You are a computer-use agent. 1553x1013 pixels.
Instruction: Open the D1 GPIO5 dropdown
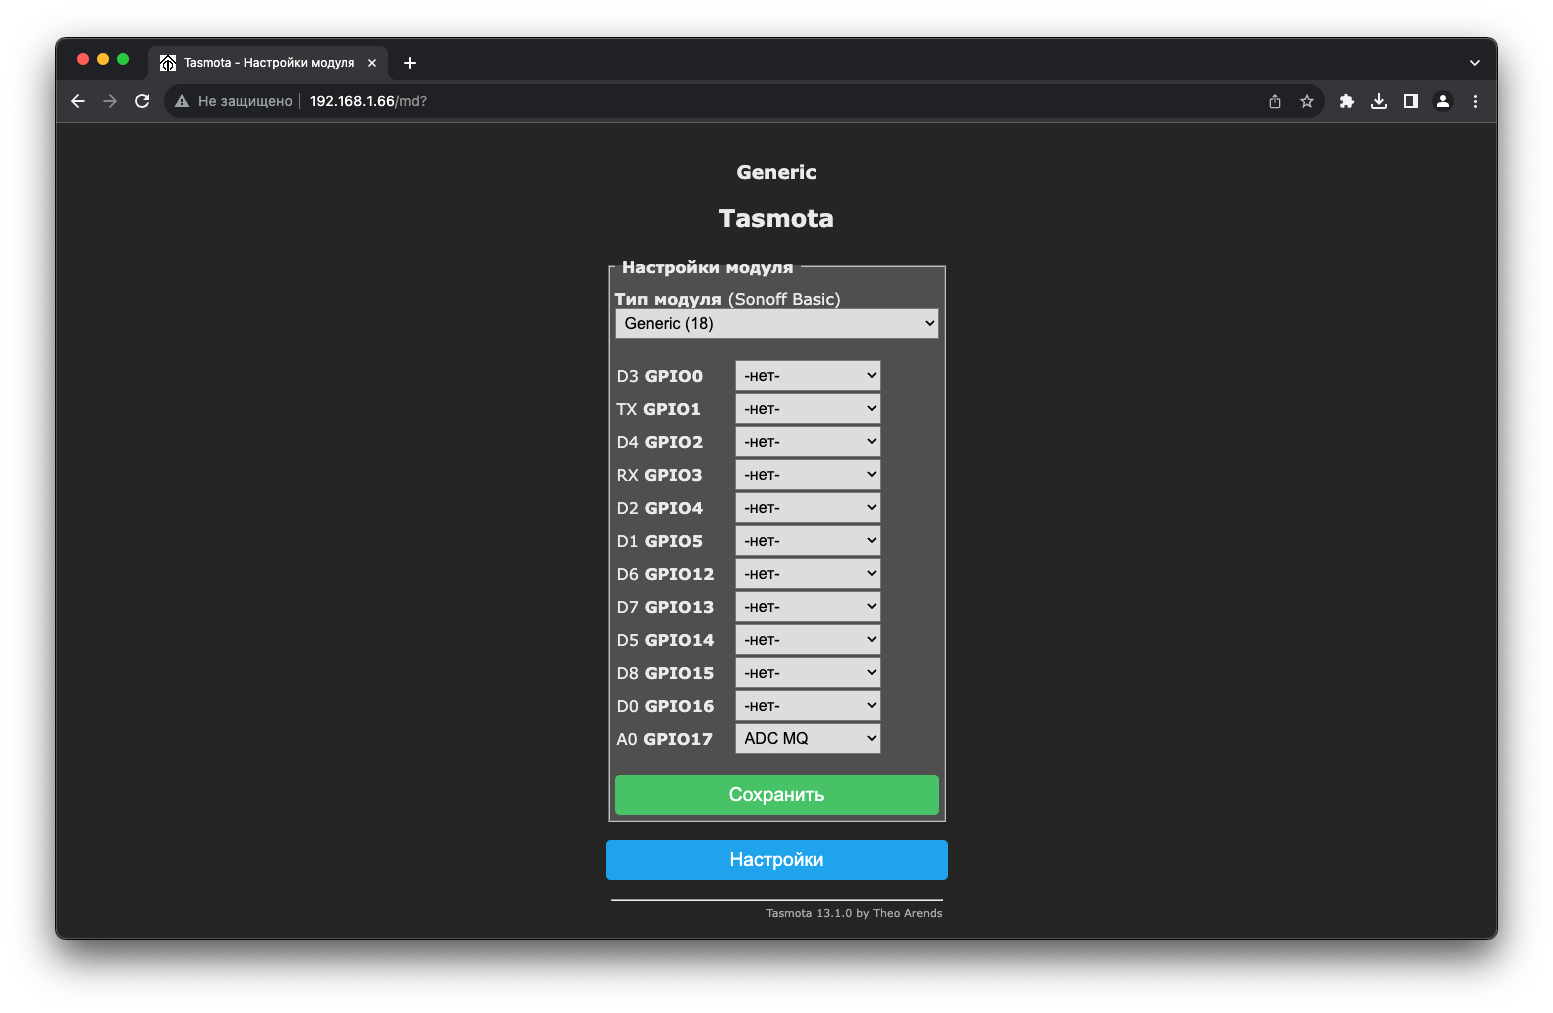point(808,541)
